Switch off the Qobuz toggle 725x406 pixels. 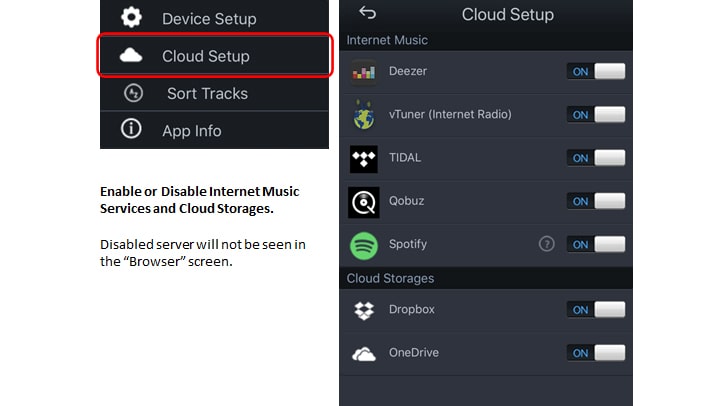pos(596,201)
